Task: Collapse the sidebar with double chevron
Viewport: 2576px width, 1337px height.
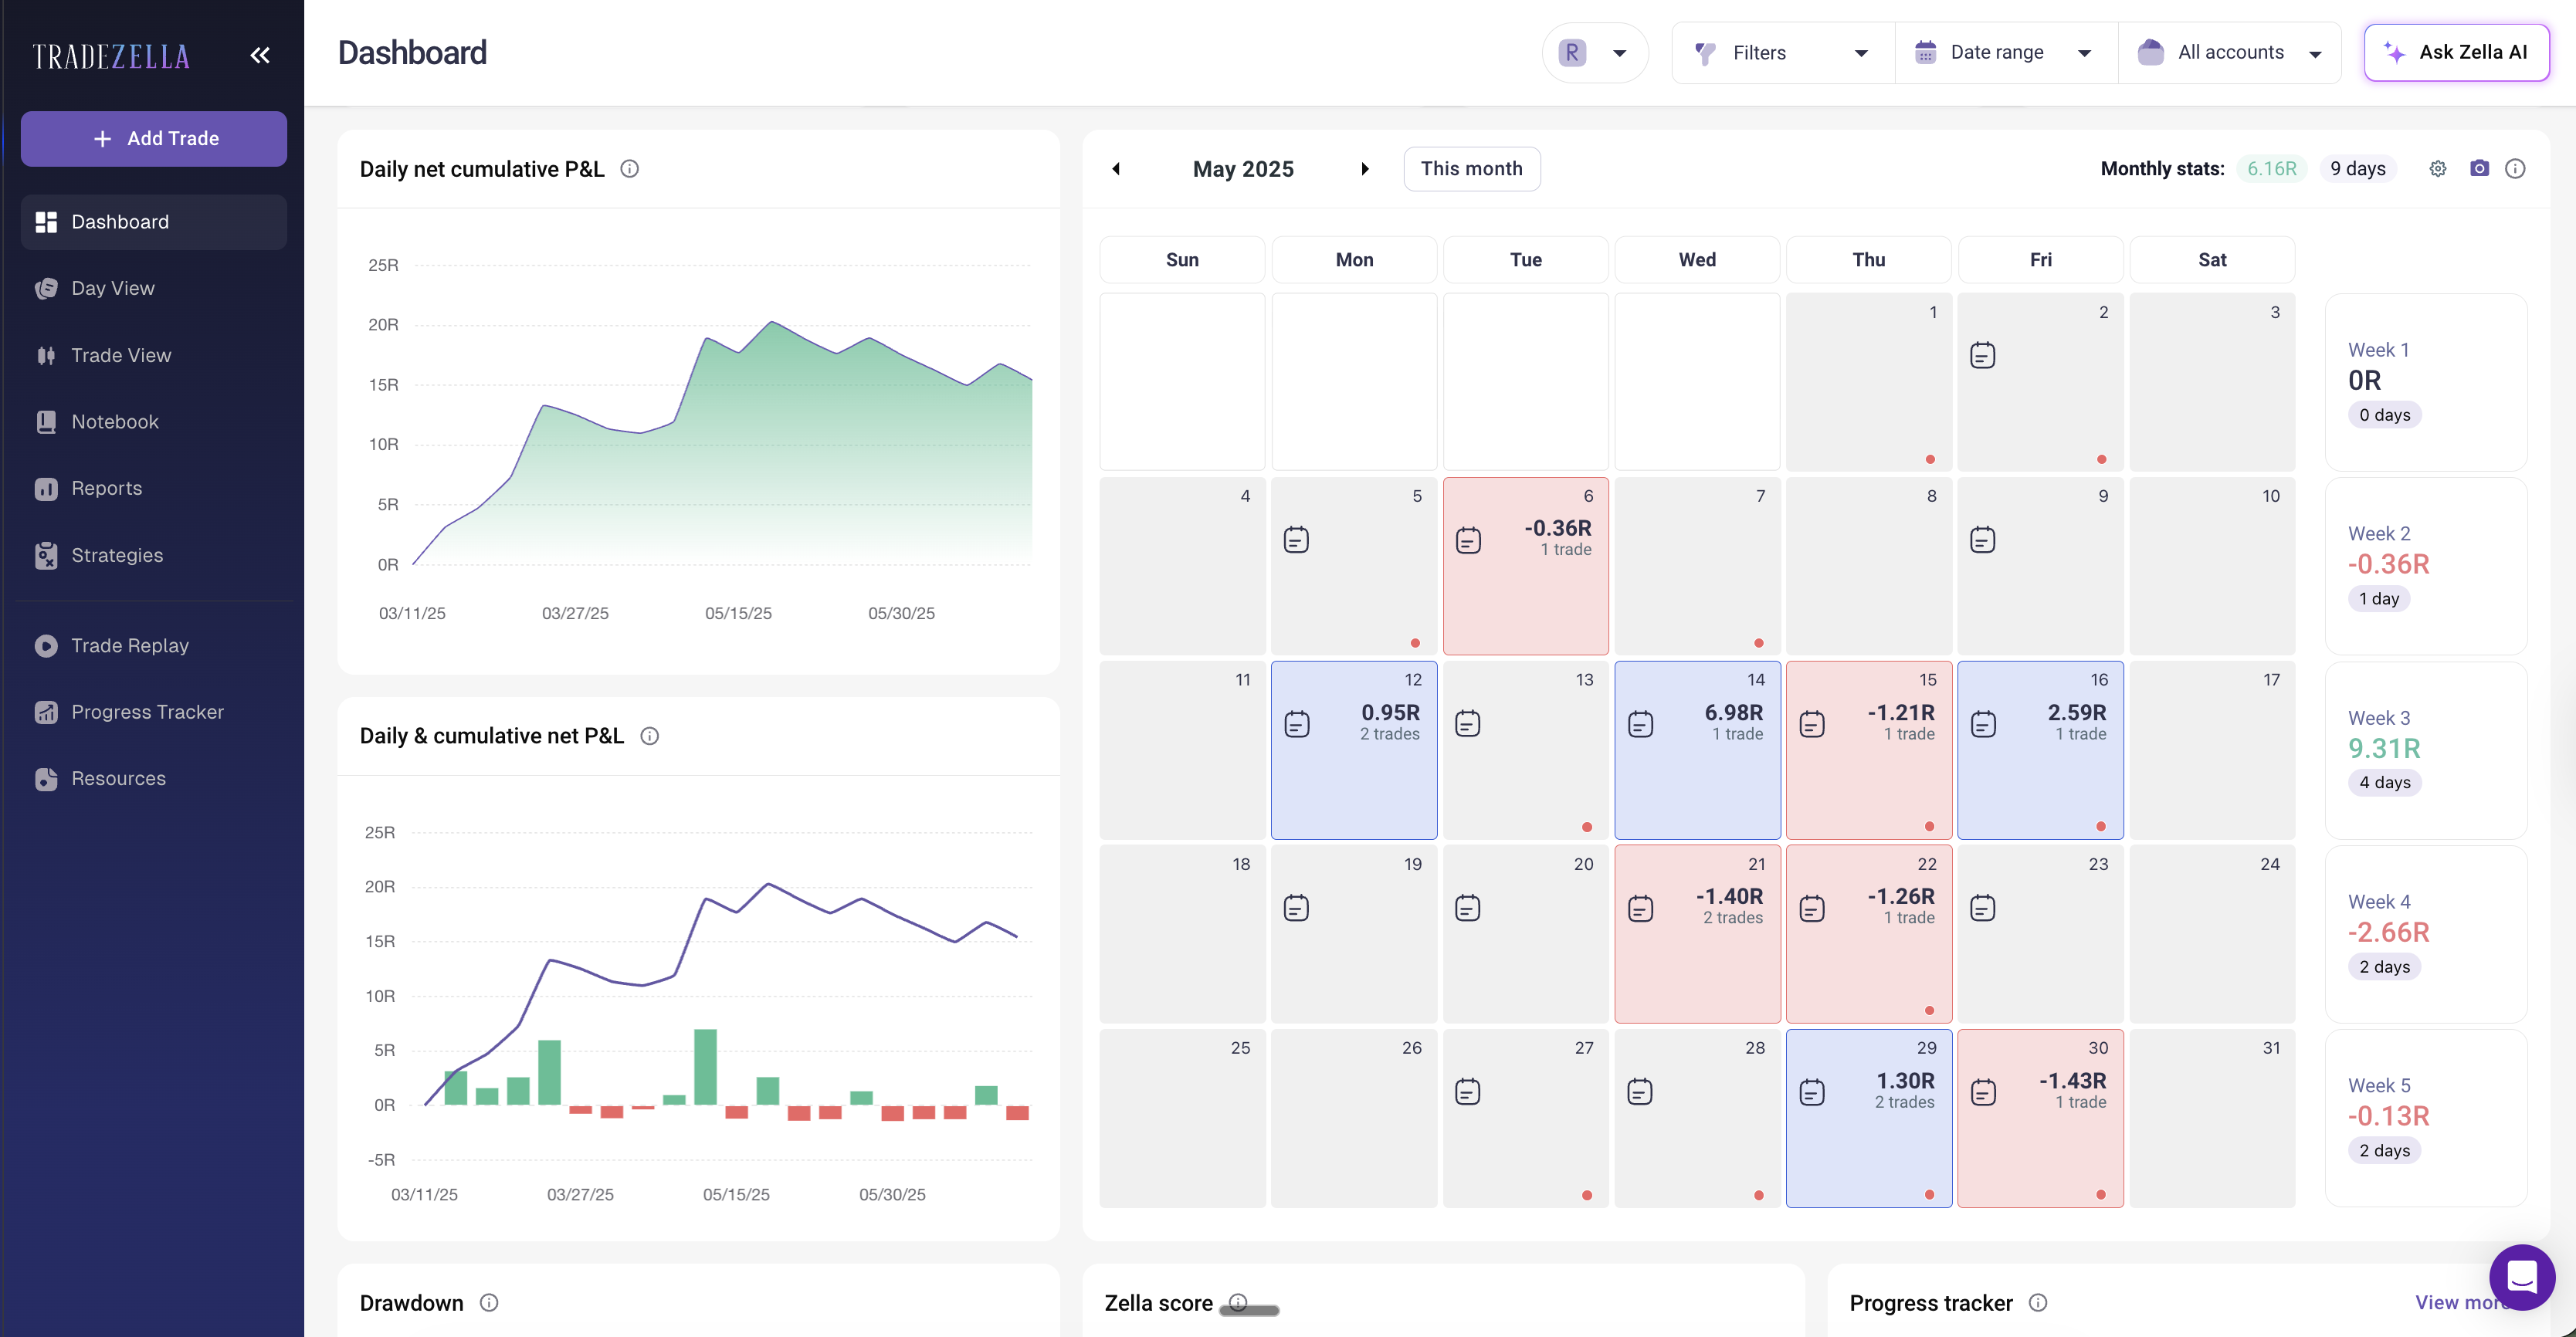Action: coord(260,55)
